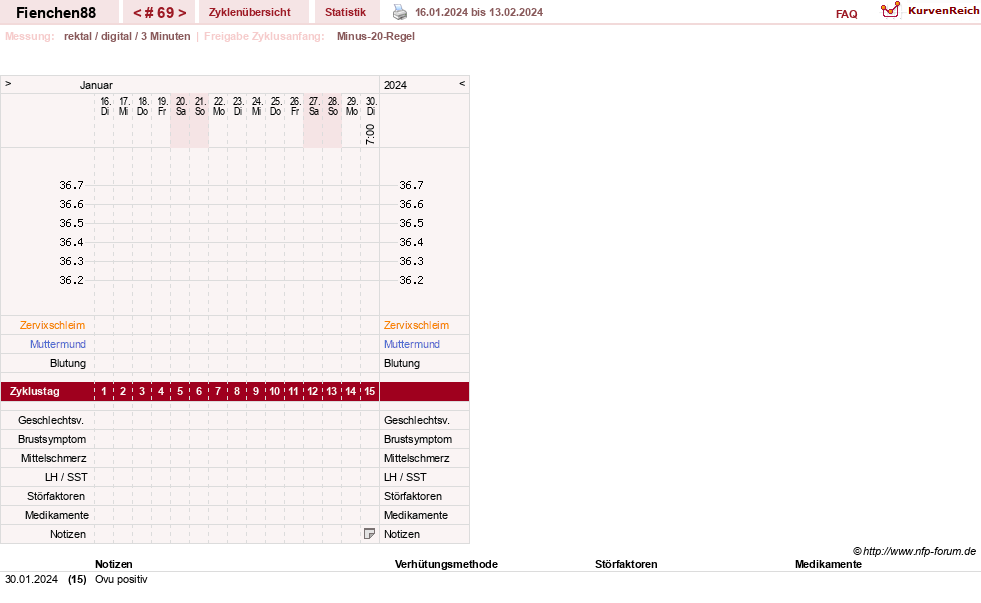Open the Zyklenübersicht tab
Image resolution: width=981 pixels, height=603 pixels.
point(250,12)
